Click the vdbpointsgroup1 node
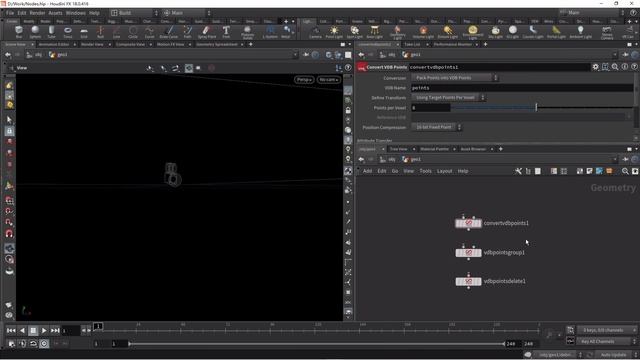The height and width of the screenshot is (360, 640). click(x=468, y=253)
